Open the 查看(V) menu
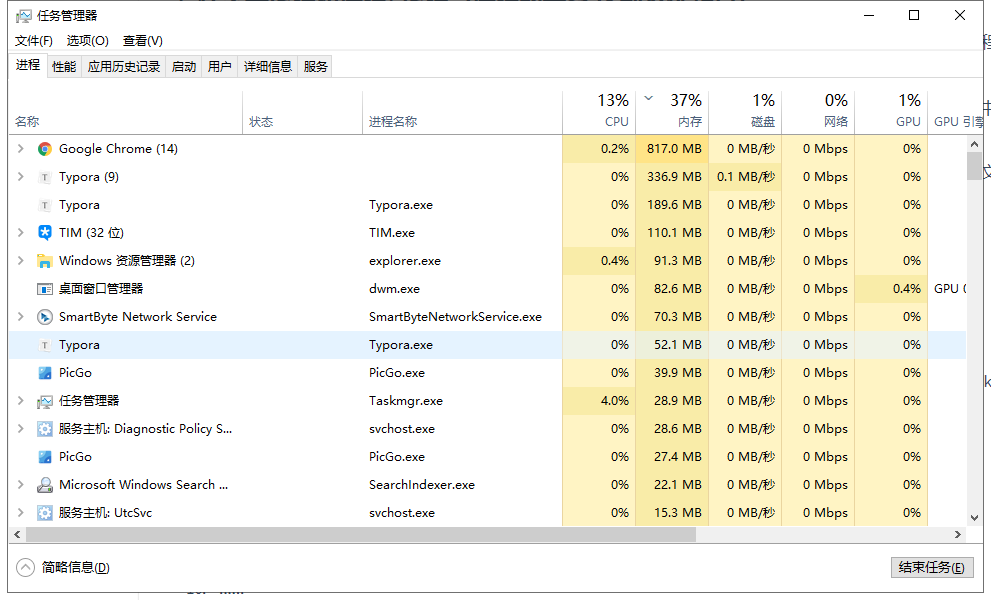This screenshot has height=600, width=991. [x=143, y=40]
